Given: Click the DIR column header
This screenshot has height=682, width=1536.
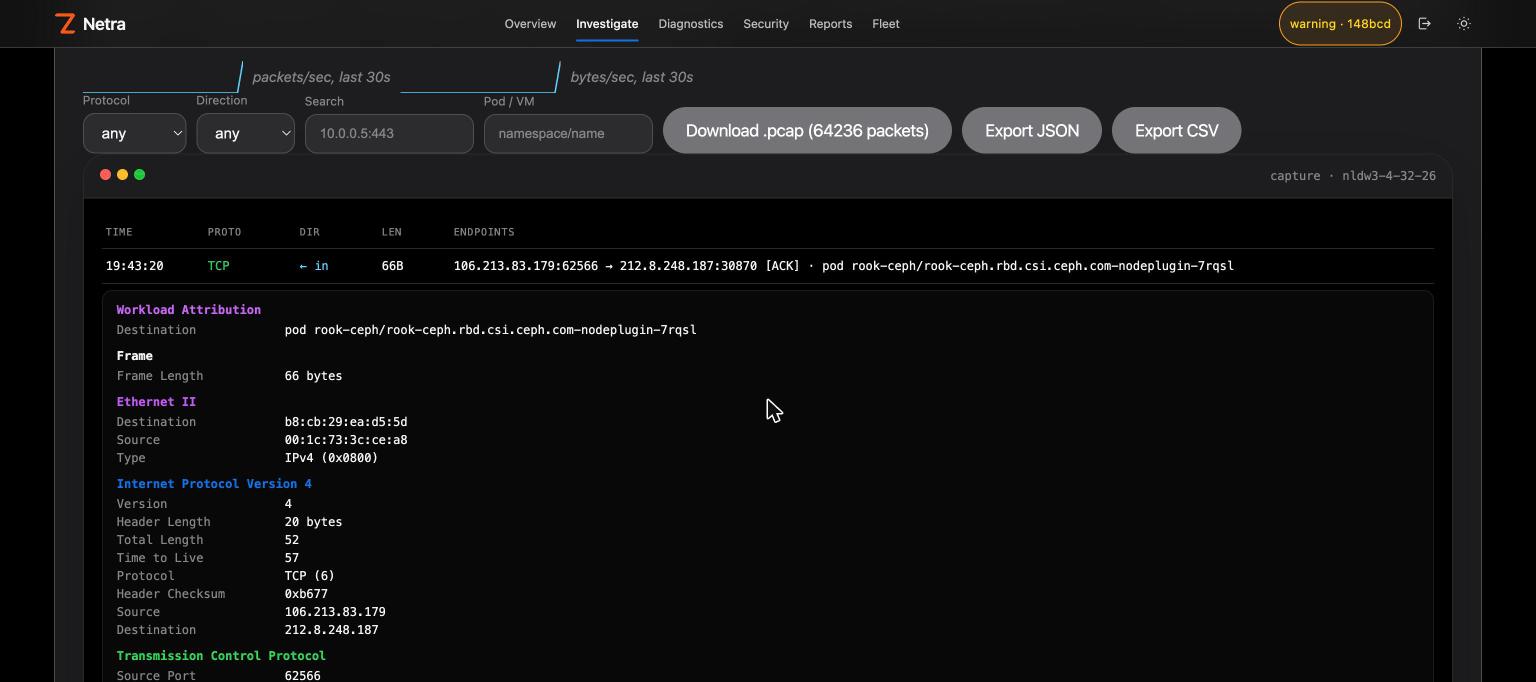Looking at the screenshot, I should [x=309, y=232].
